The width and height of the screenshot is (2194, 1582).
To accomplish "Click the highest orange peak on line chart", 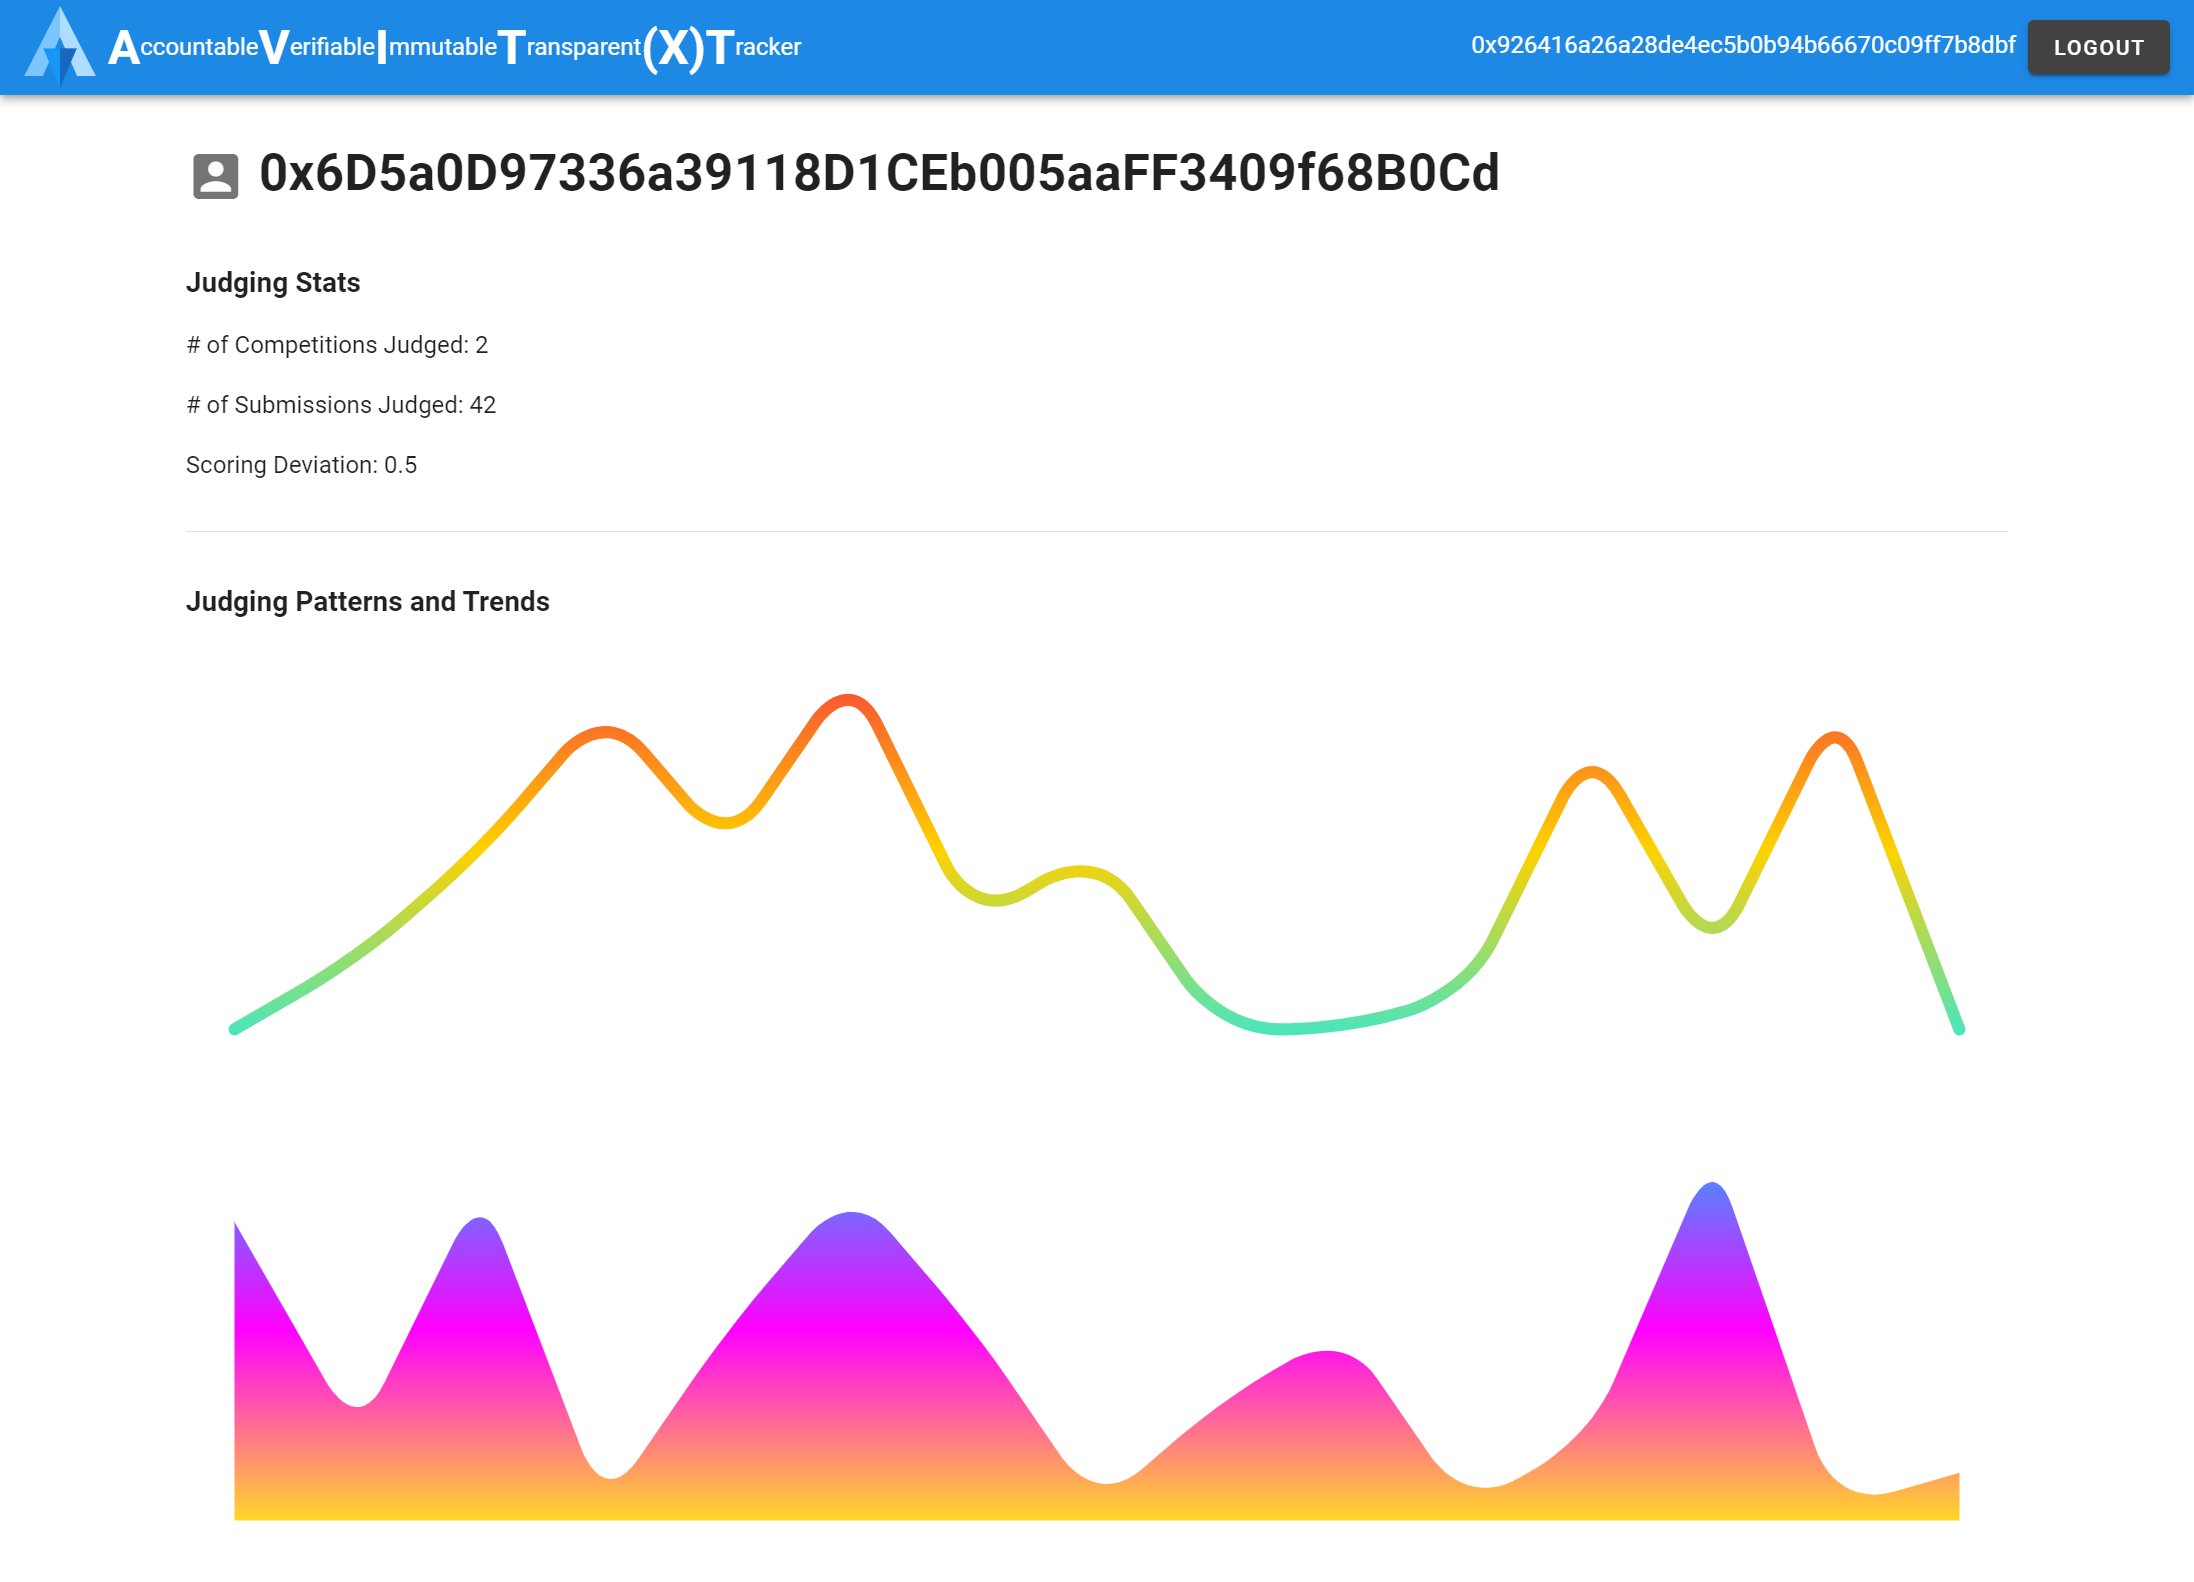I will (x=848, y=700).
